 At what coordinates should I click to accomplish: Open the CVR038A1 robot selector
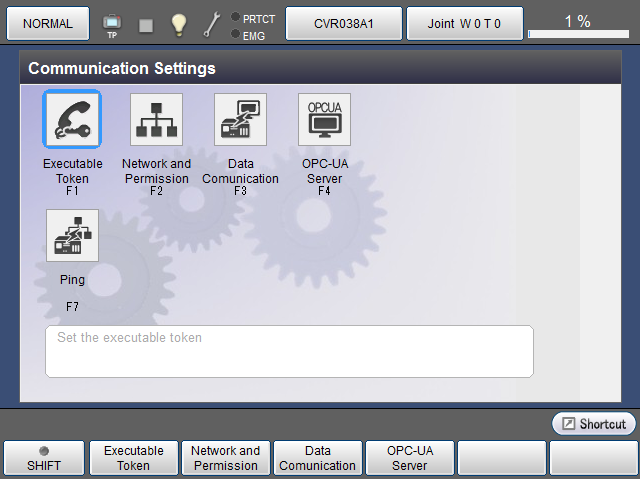tap(344, 23)
